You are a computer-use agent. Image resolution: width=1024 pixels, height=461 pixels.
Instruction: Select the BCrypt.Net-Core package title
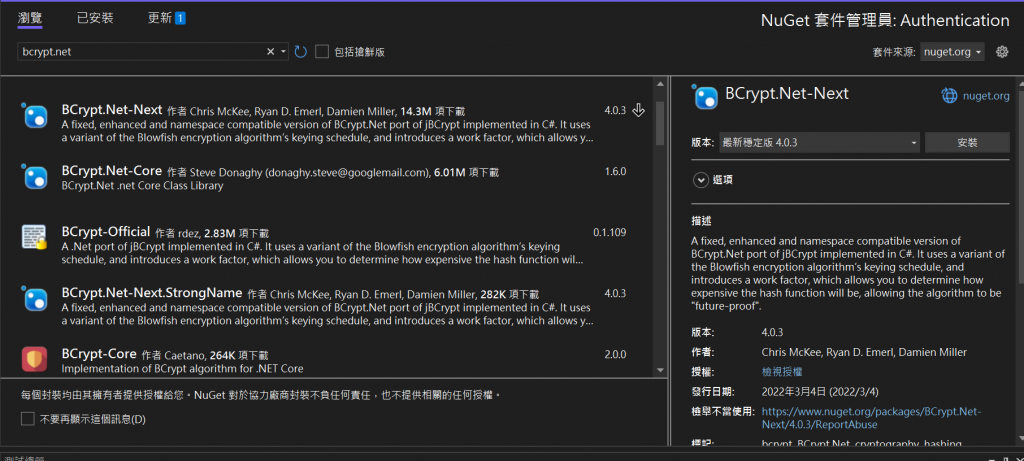tap(112, 171)
